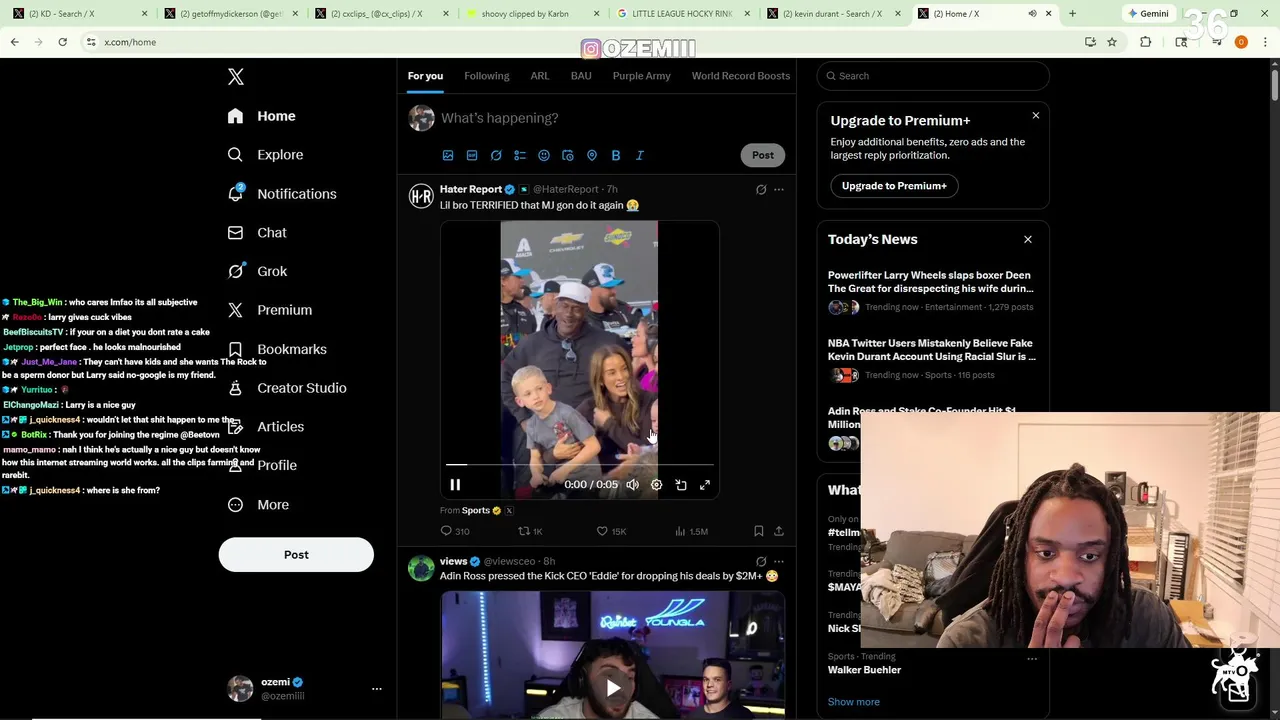Open video settings gear in player
1280x720 pixels.
click(657, 485)
